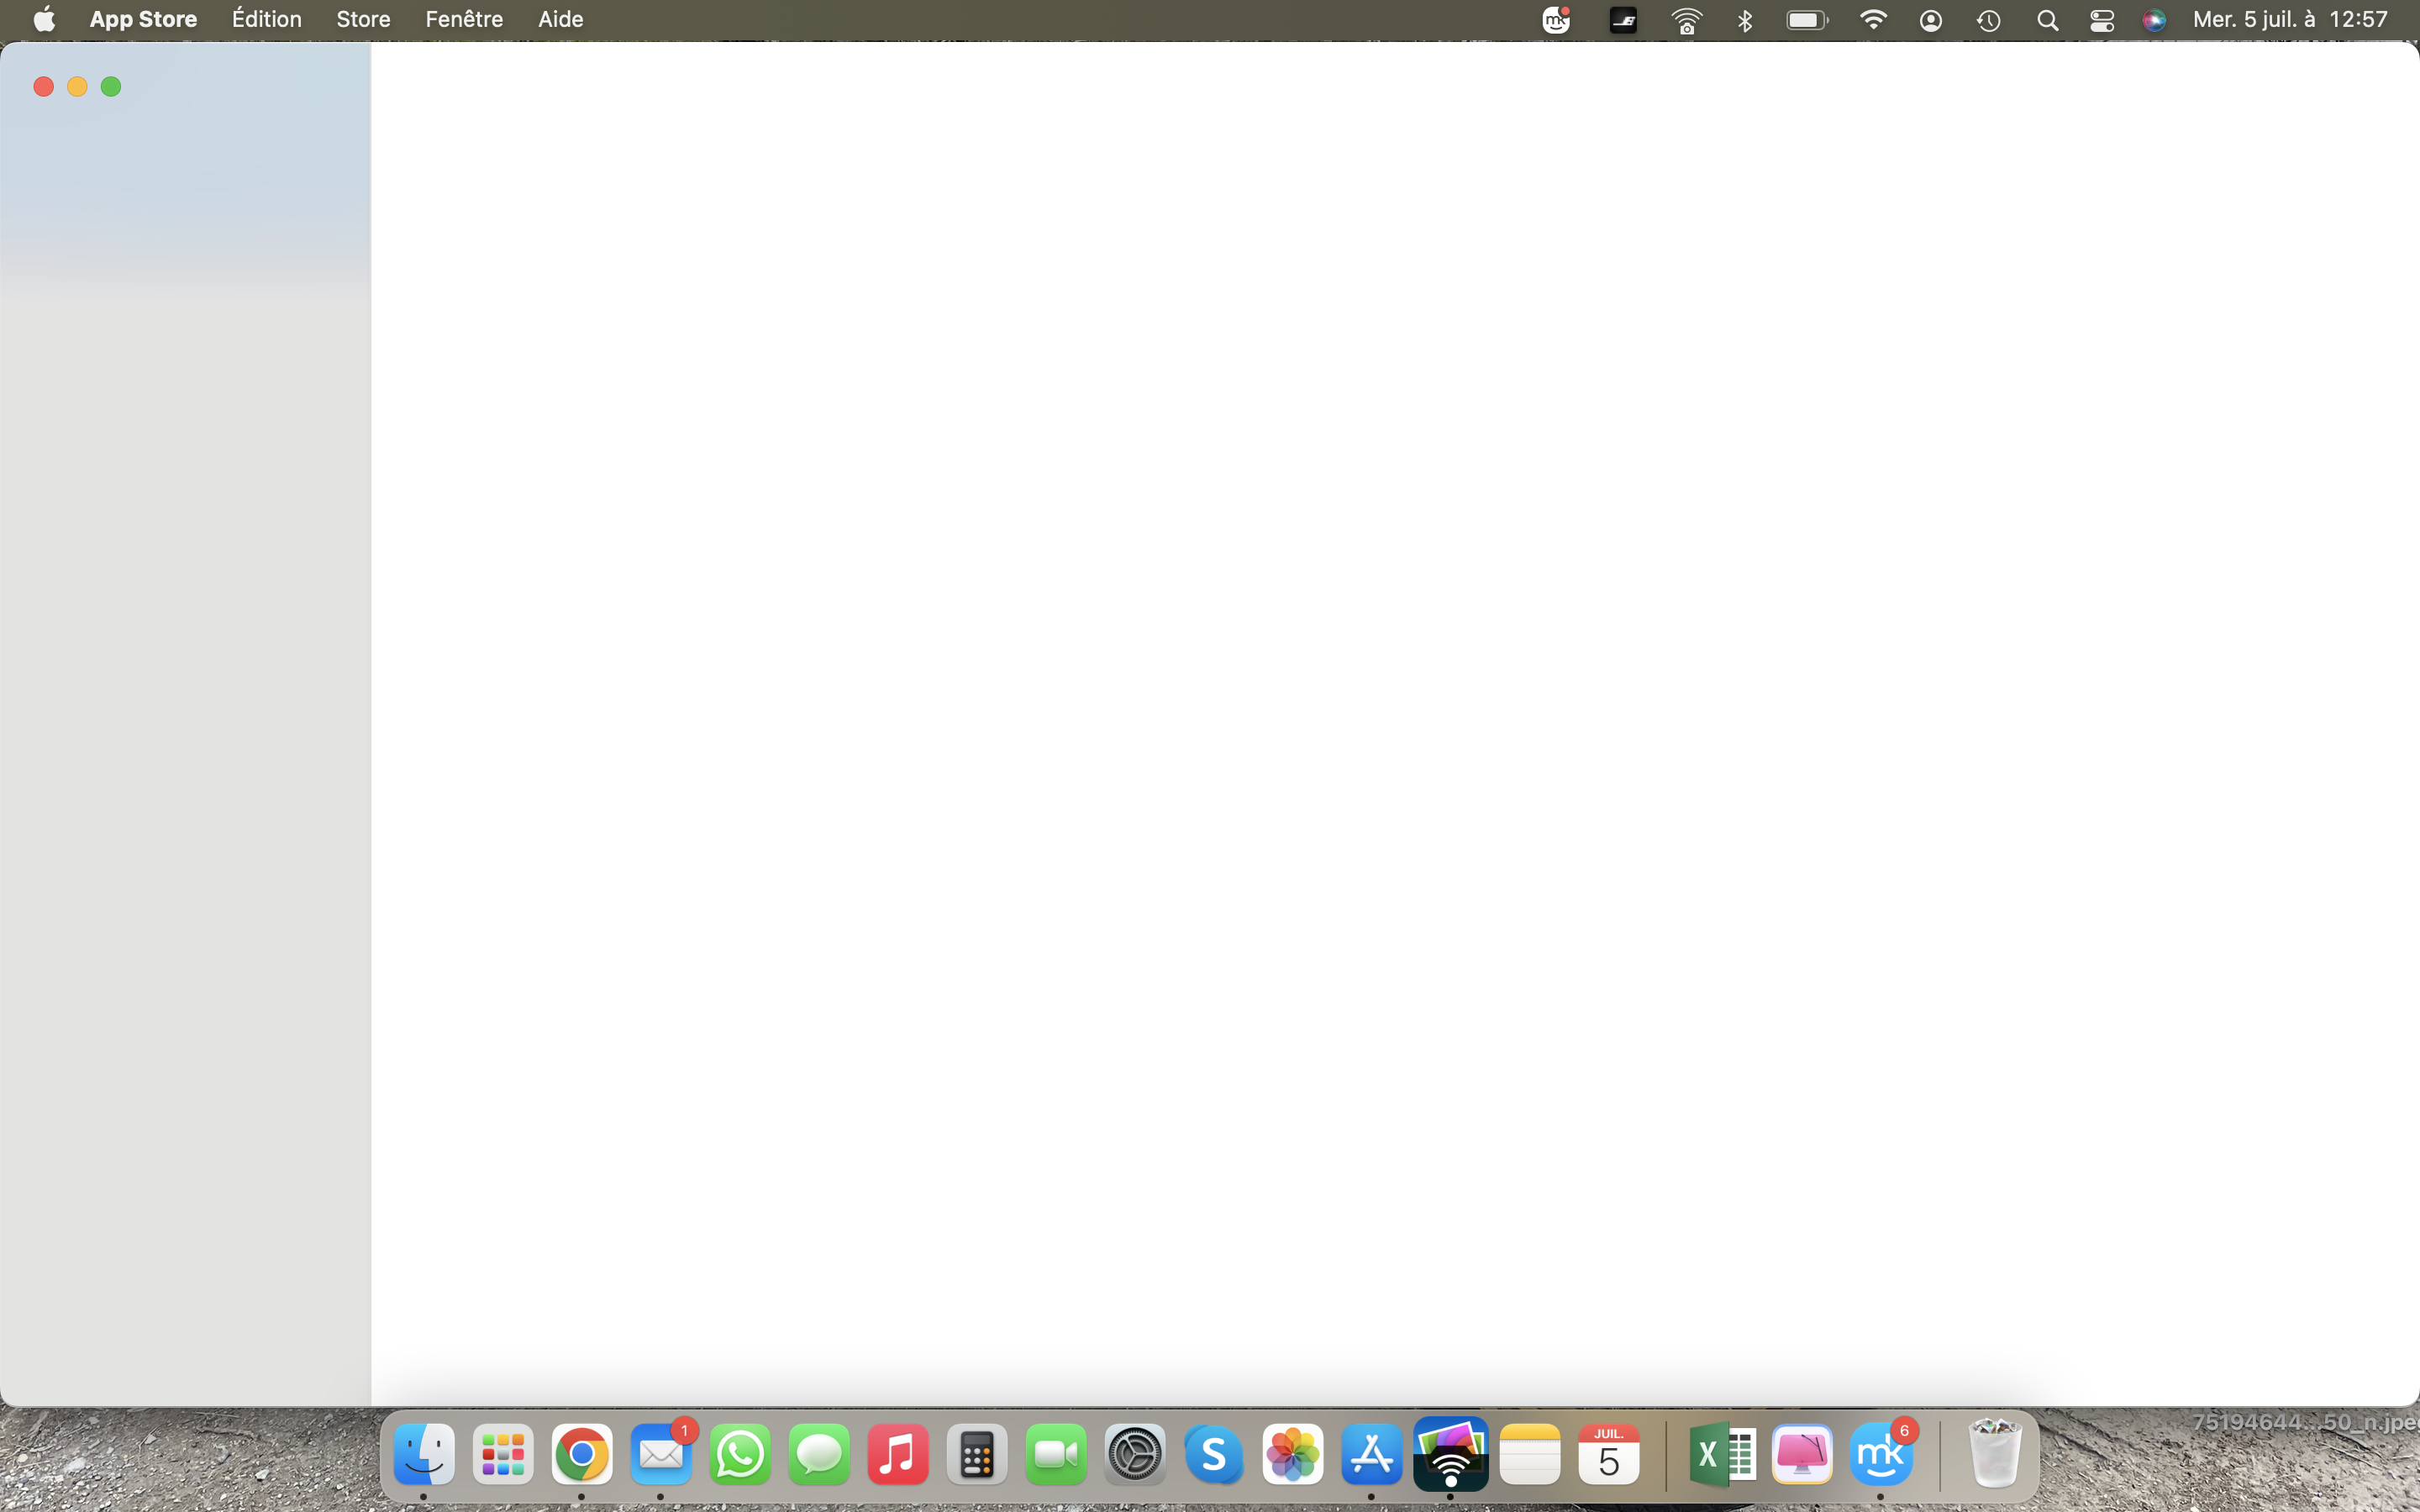Open the Apple menu
Viewport: 2420px width, 1512px height.
point(44,20)
